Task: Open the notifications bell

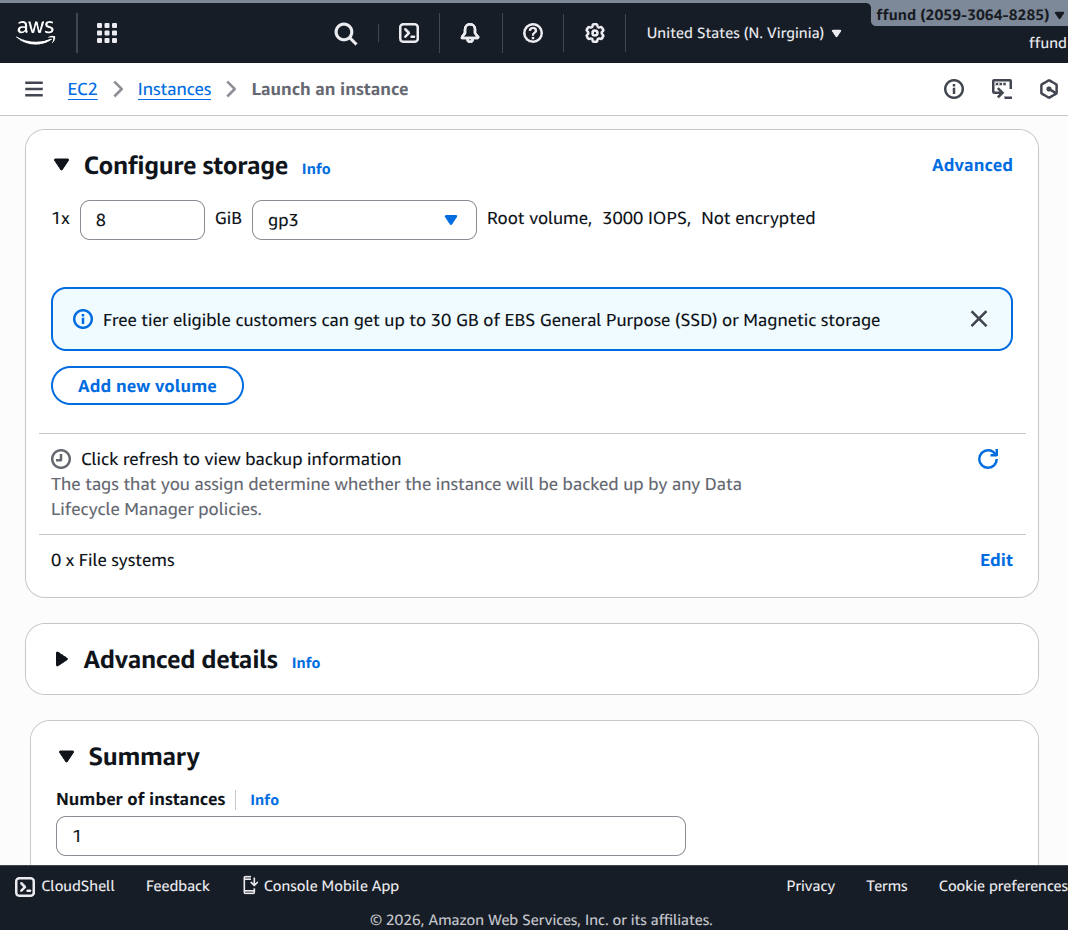Action: [x=470, y=33]
